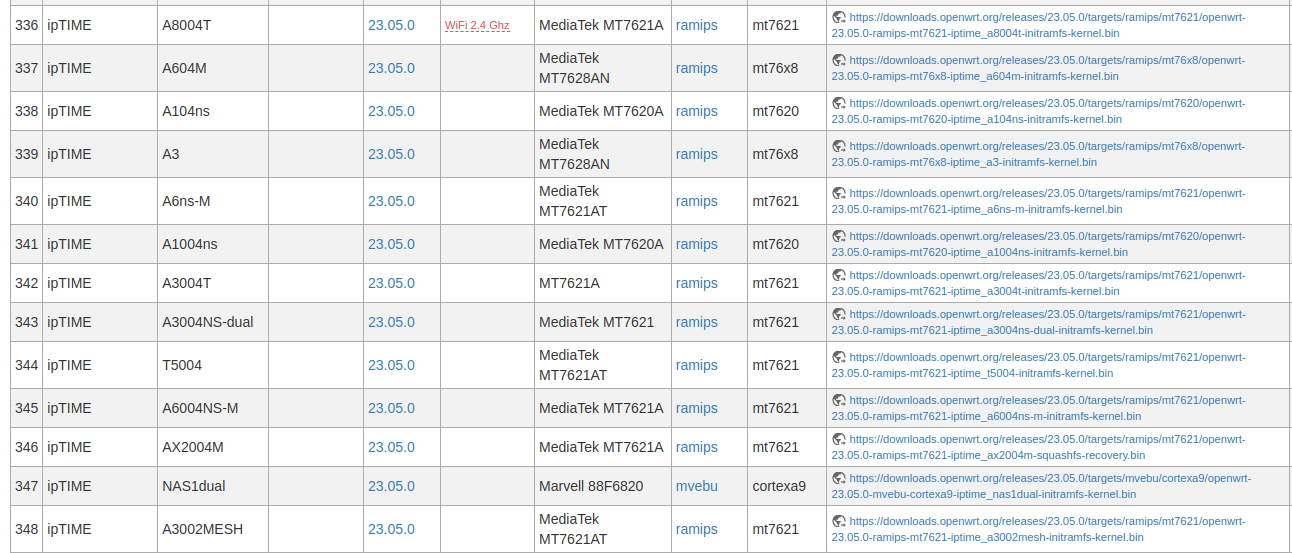Open 23.05.0 release link for A3004T

coord(391,283)
